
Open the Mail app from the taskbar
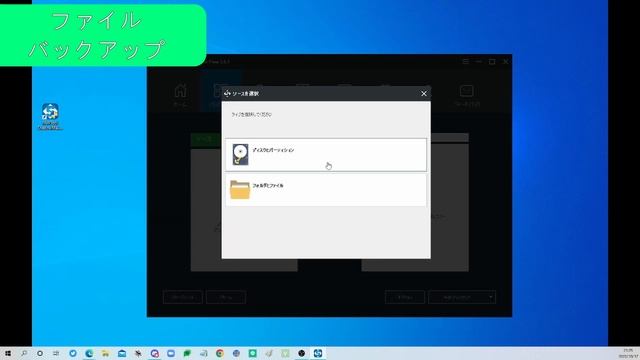click(x=122, y=353)
